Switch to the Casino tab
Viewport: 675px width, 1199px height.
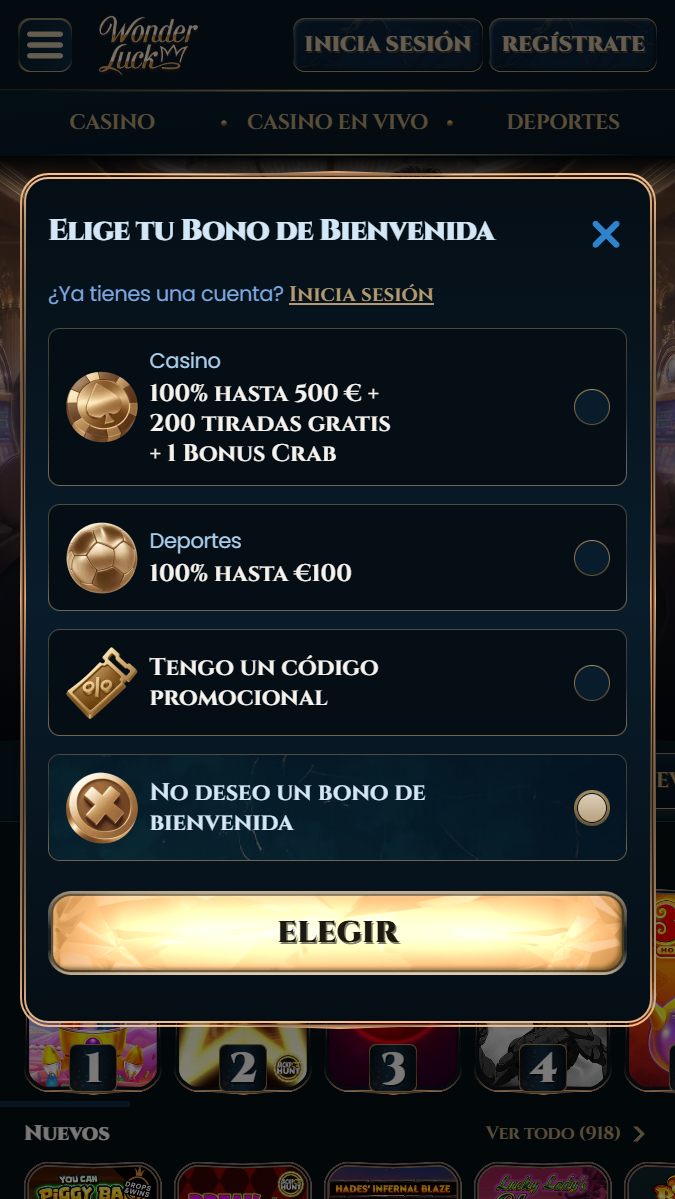coord(112,122)
